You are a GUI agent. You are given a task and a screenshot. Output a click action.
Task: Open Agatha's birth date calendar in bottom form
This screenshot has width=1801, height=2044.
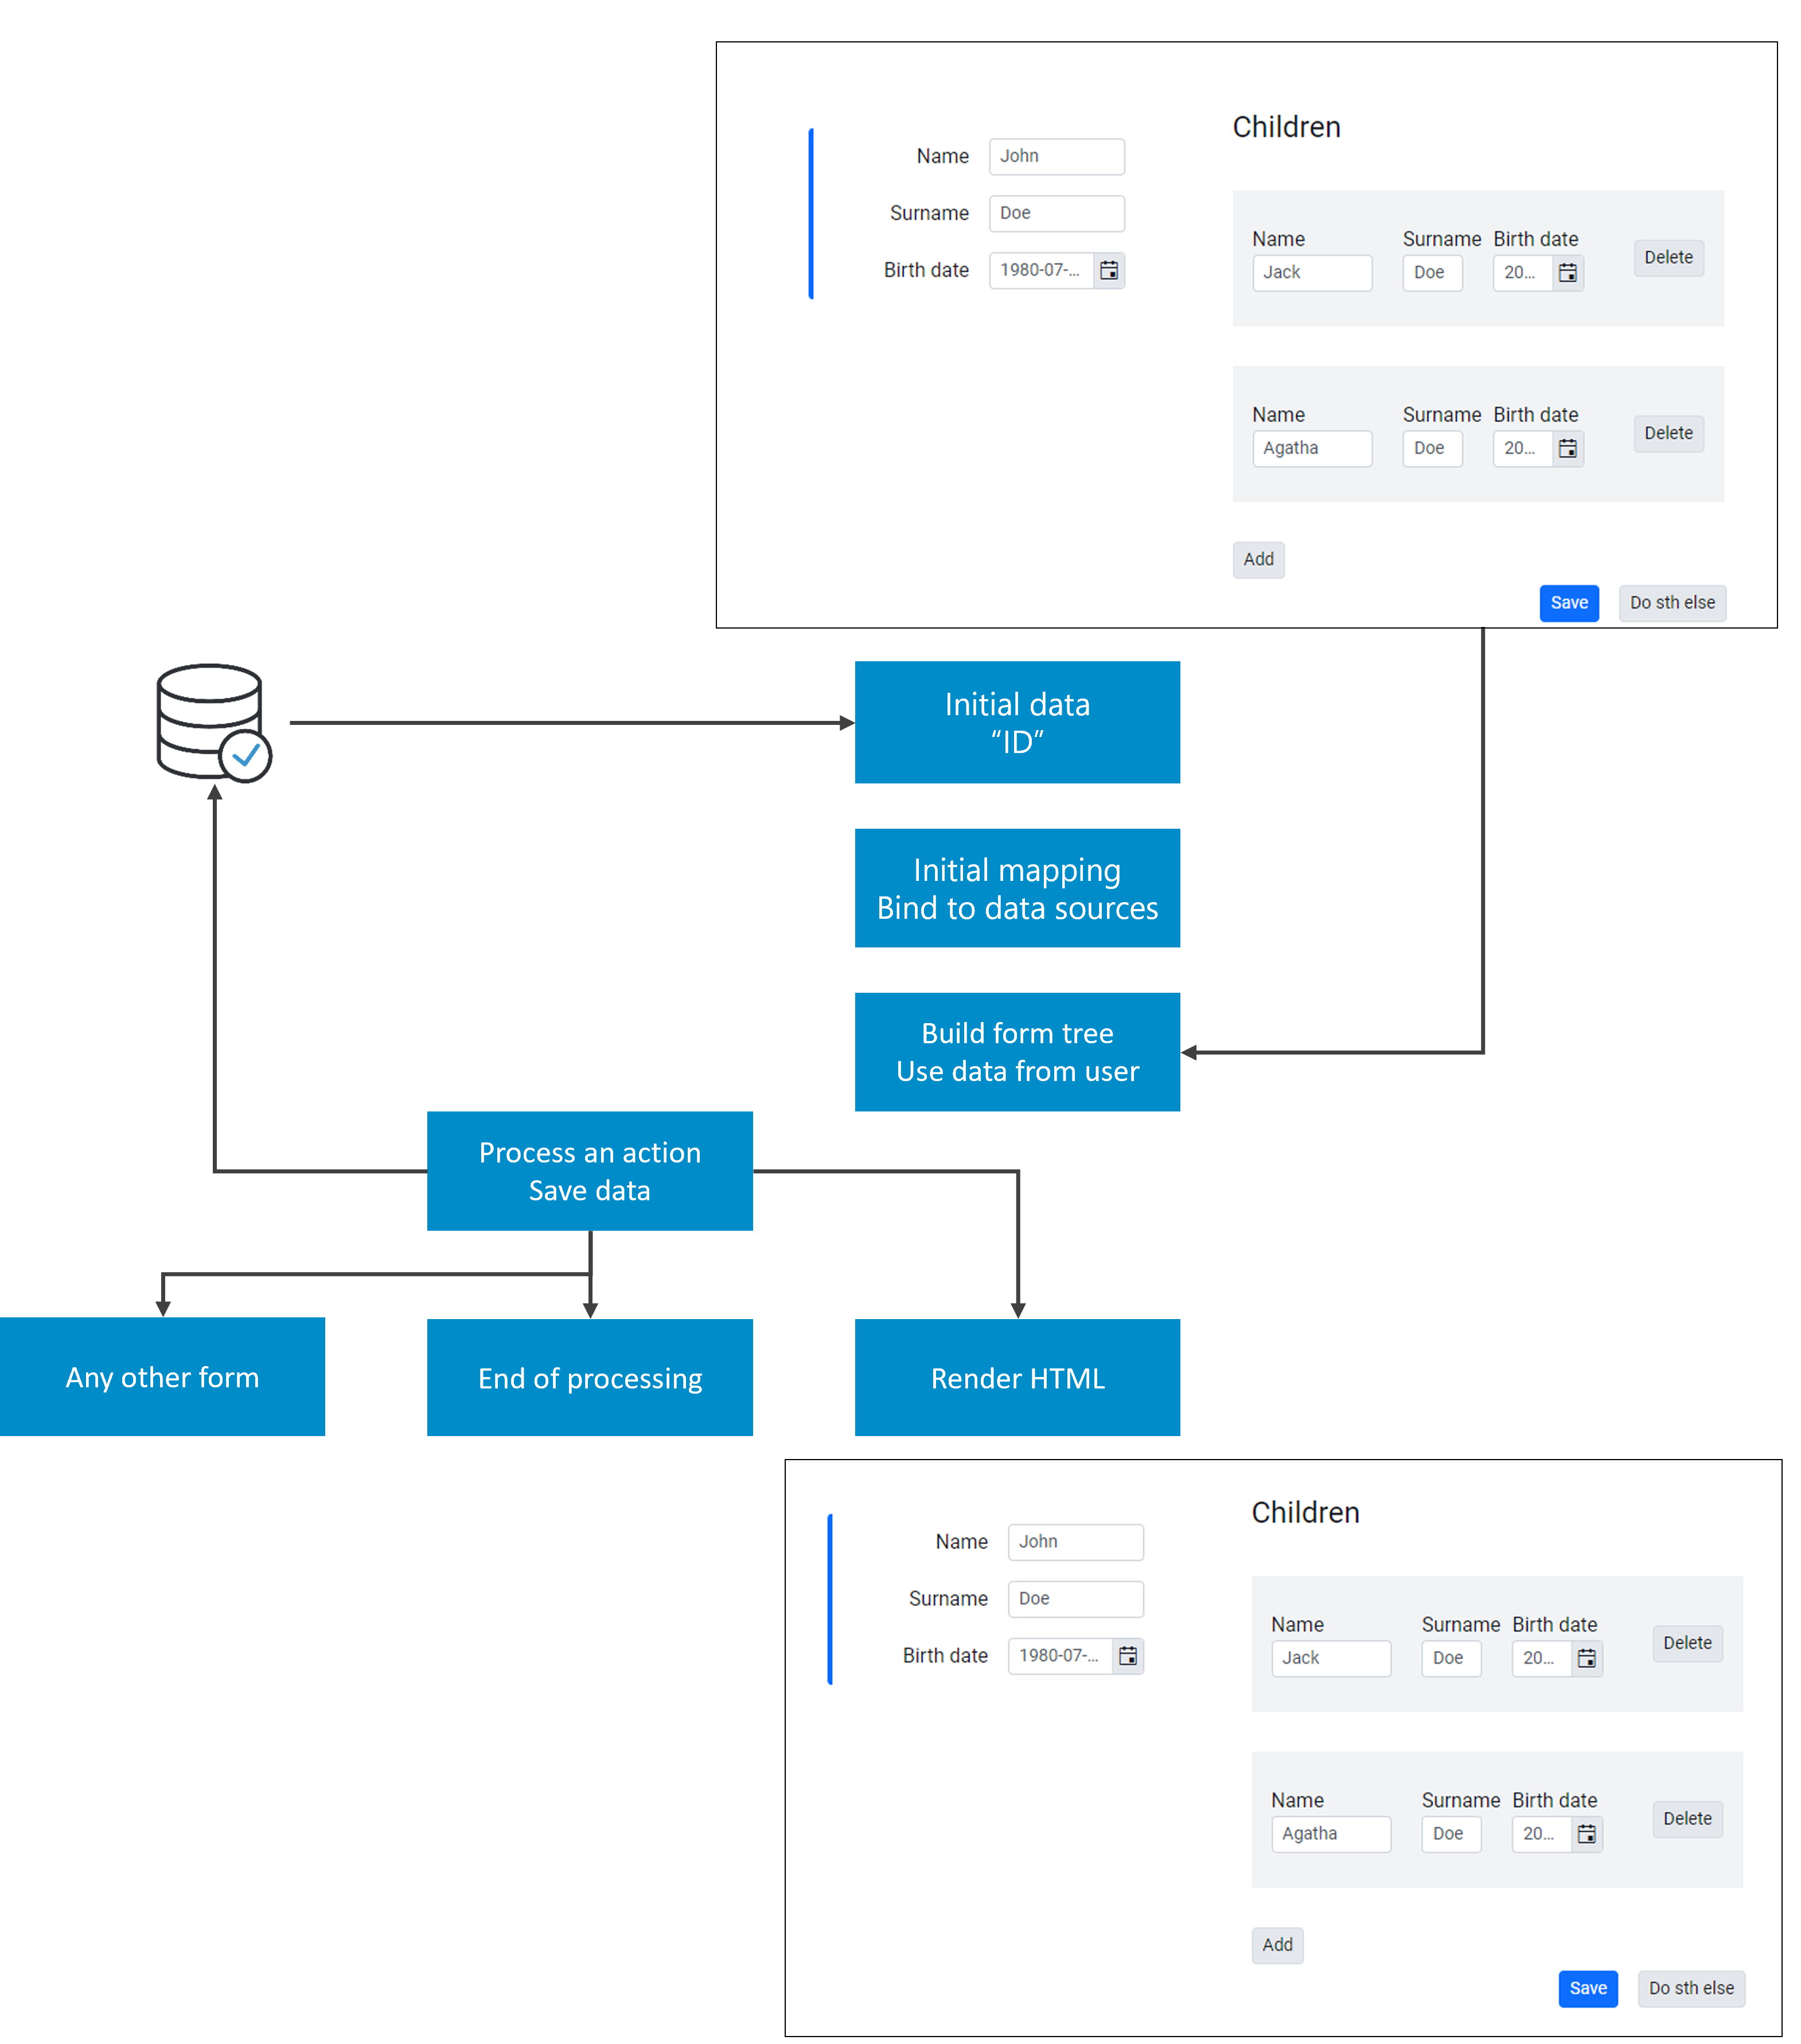click(x=1587, y=1834)
